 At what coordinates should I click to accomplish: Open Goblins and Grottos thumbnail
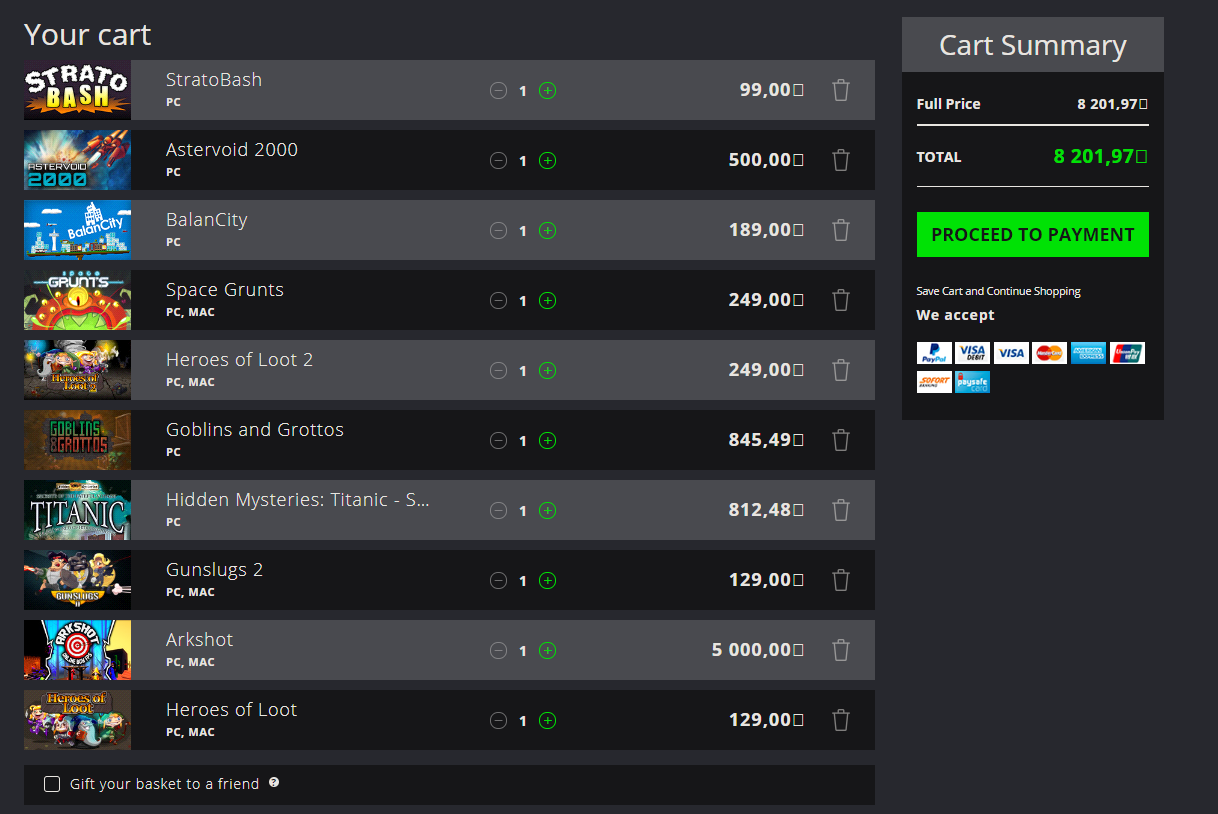pyautogui.click(x=77, y=440)
